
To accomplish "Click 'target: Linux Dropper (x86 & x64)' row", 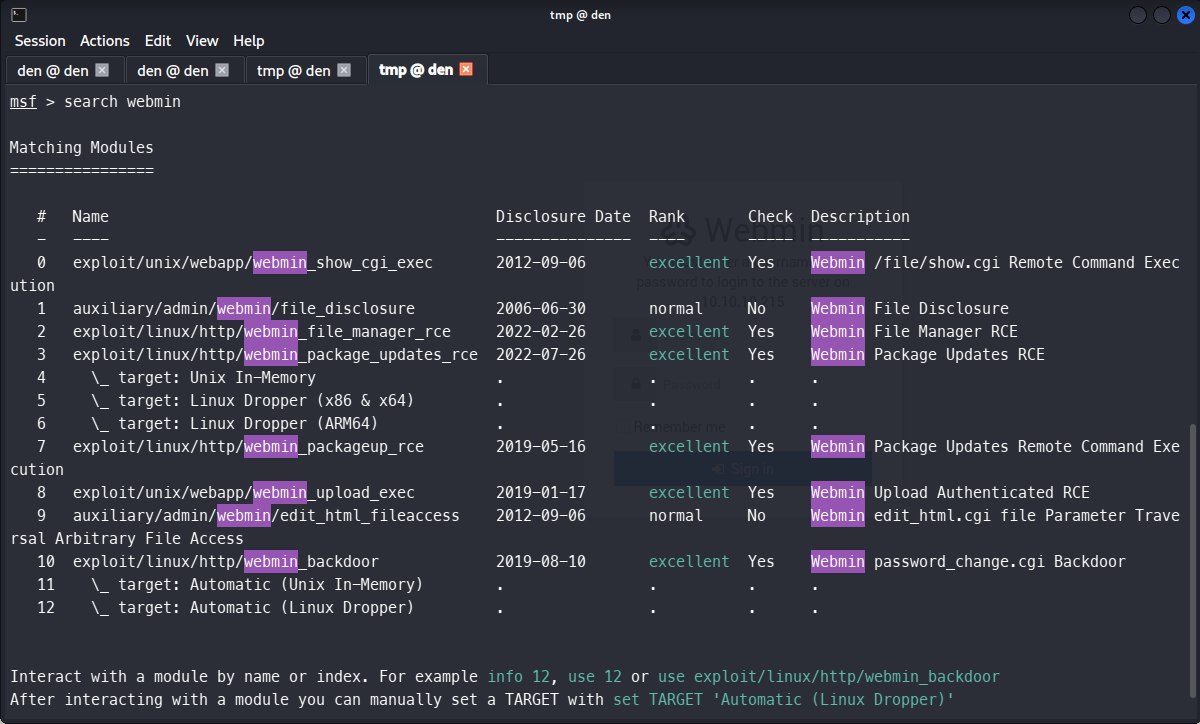I will (x=253, y=401).
